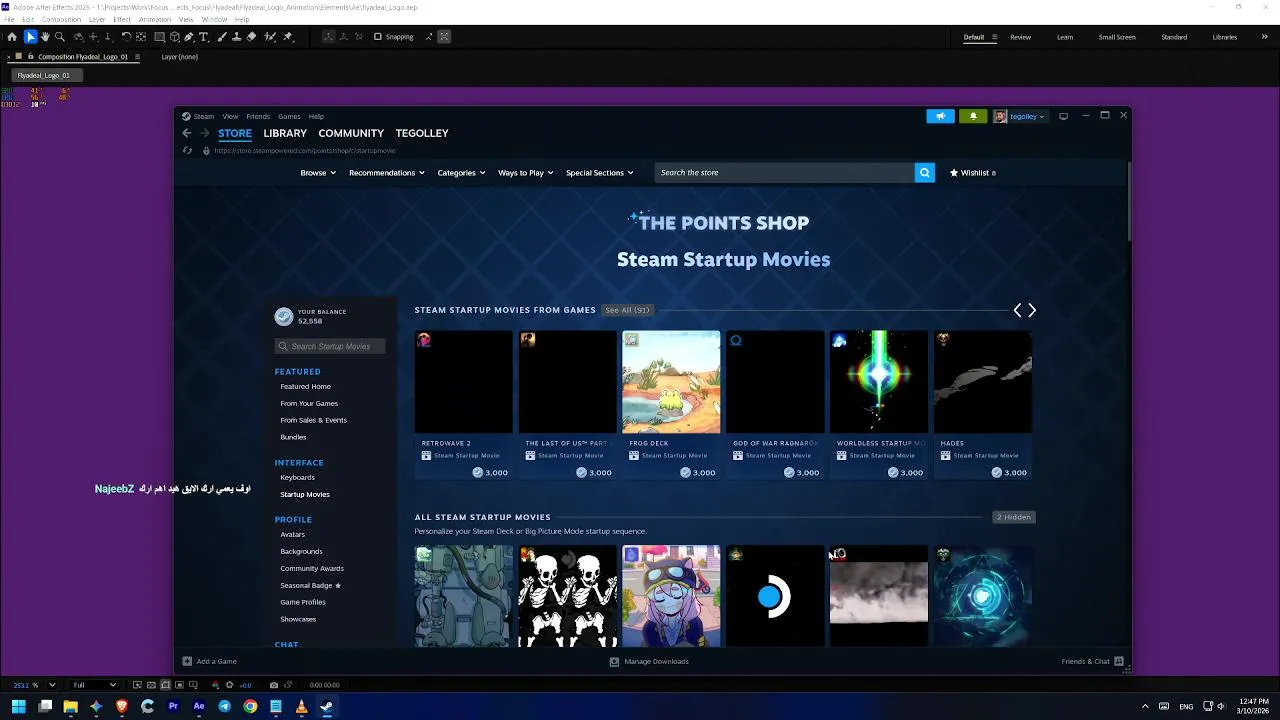
Task: Select the Puppet Pin tool
Action: [x=288, y=37]
